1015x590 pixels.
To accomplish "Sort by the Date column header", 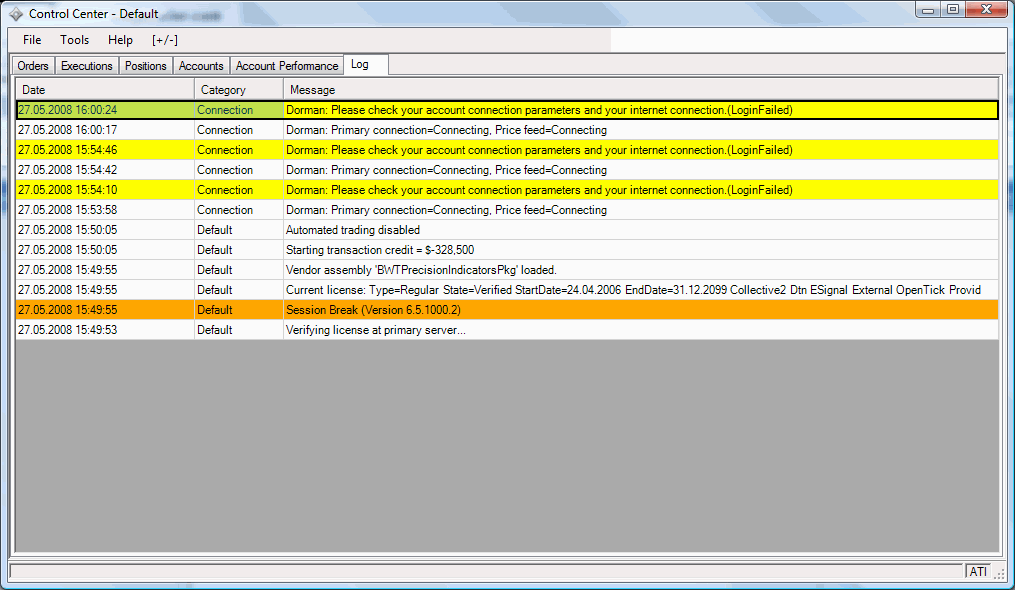I will pyautogui.click(x=105, y=89).
